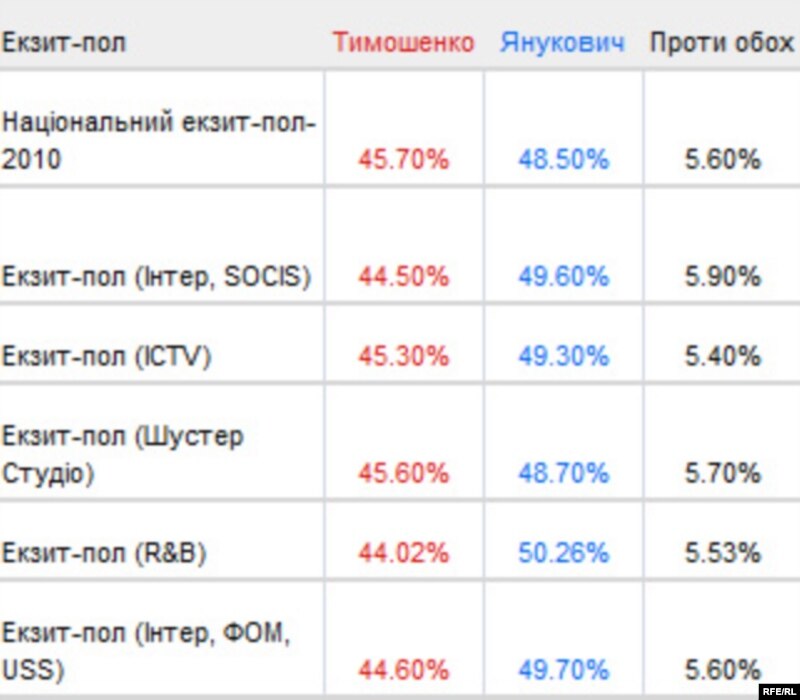The height and width of the screenshot is (700, 800).
Task: Select the blue 48.50% value
Action: coord(563,159)
